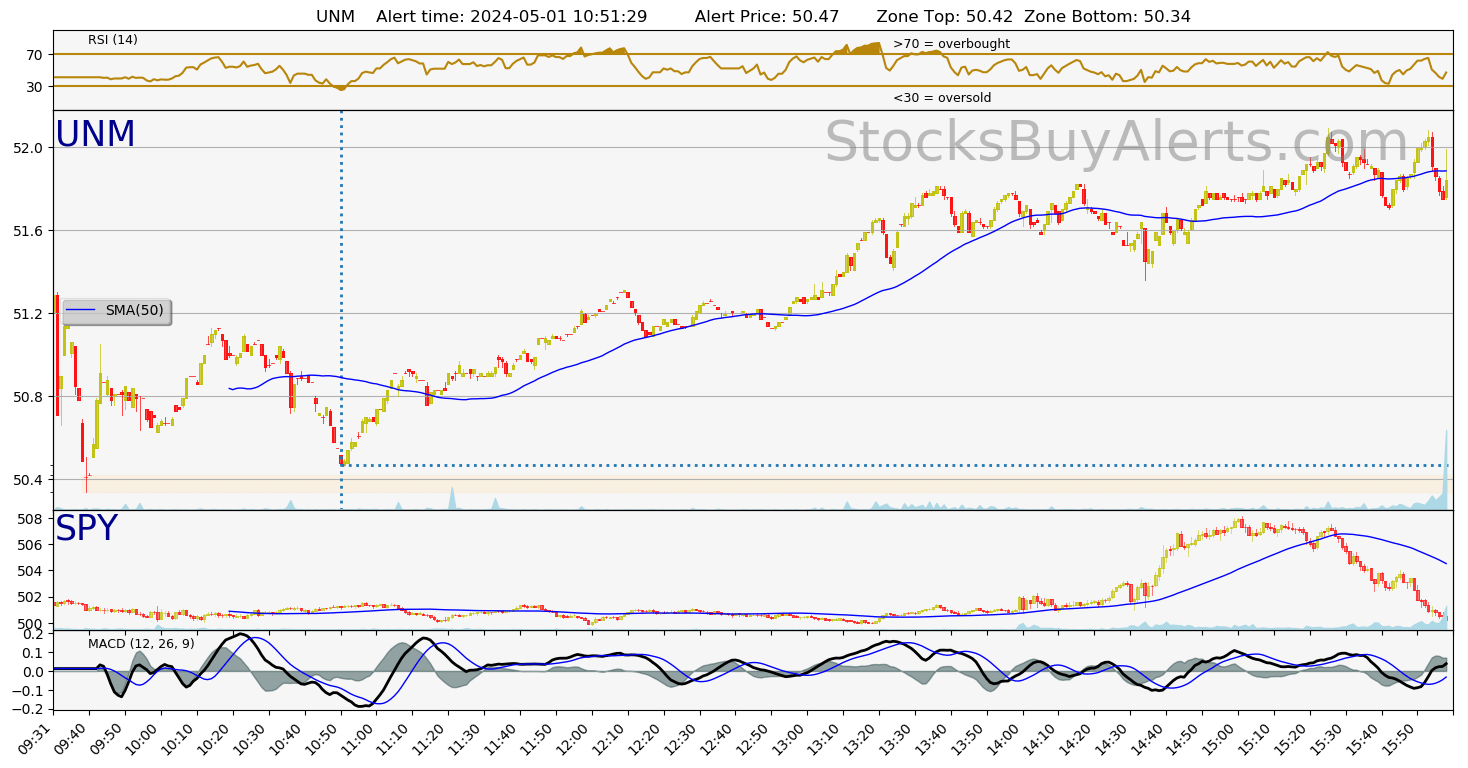Viewport: 1468px width, 768px height.
Task: Select the 51.6 price axis label
Action: 28,231
